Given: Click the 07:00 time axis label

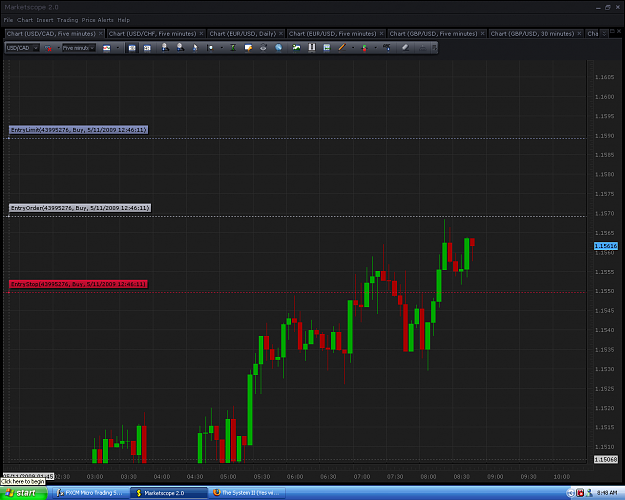Looking at the screenshot, I should point(362,476).
